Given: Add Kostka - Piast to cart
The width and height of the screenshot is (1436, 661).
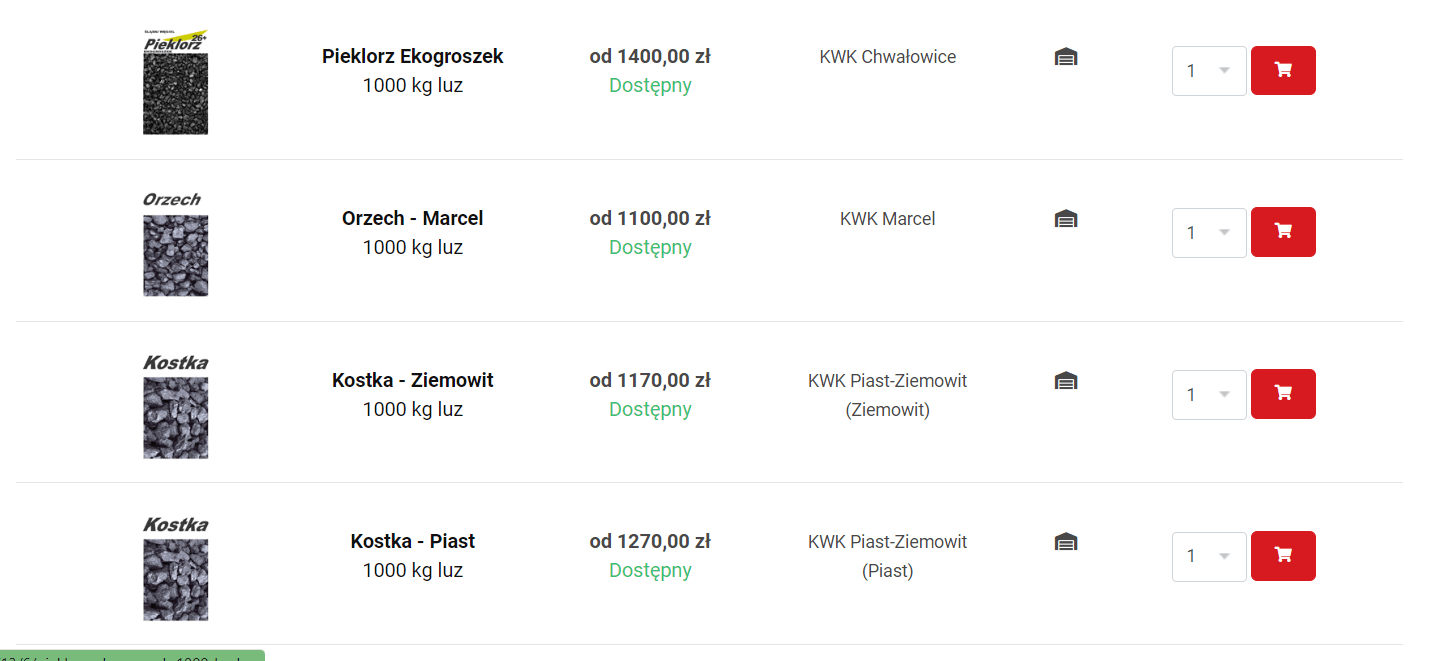Looking at the screenshot, I should (x=1283, y=556).
